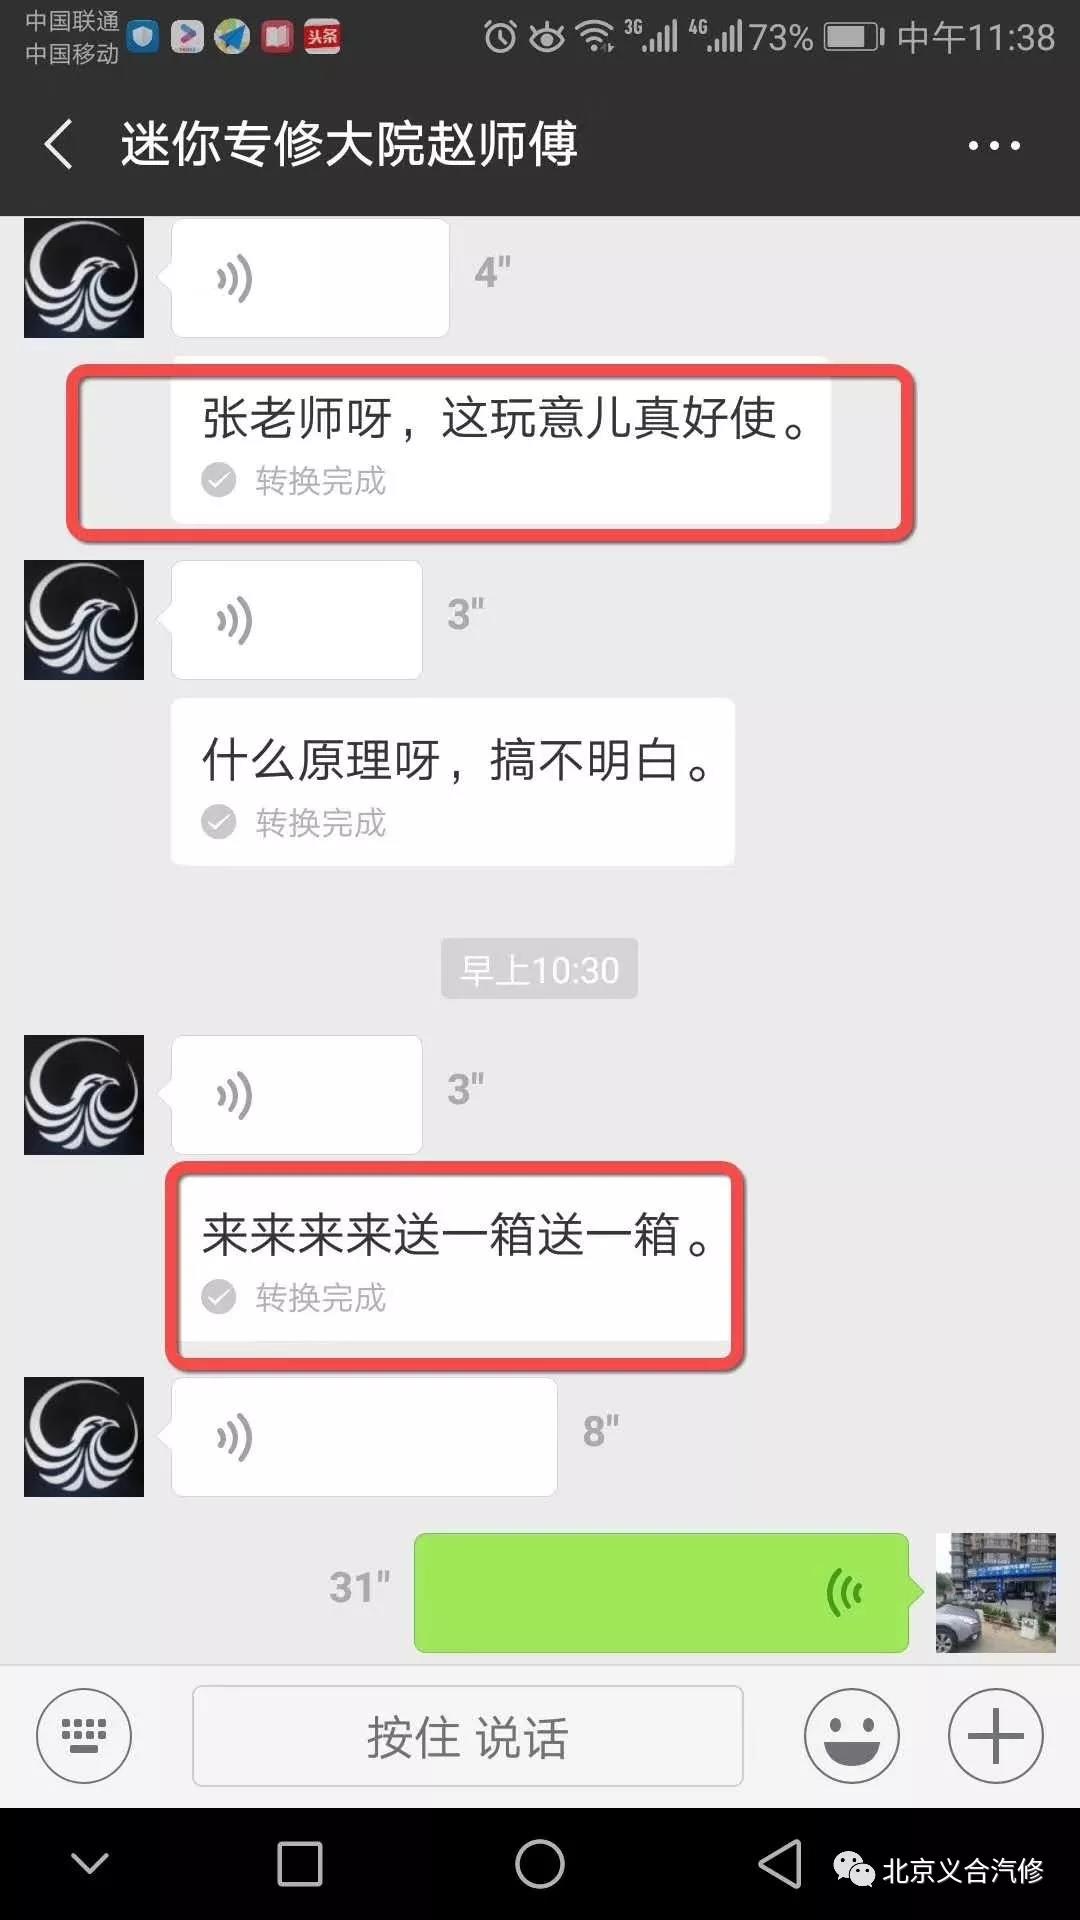Screen dimensions: 1080x1920
Task: Open the top contact's bird-logo avatar
Action: point(84,278)
